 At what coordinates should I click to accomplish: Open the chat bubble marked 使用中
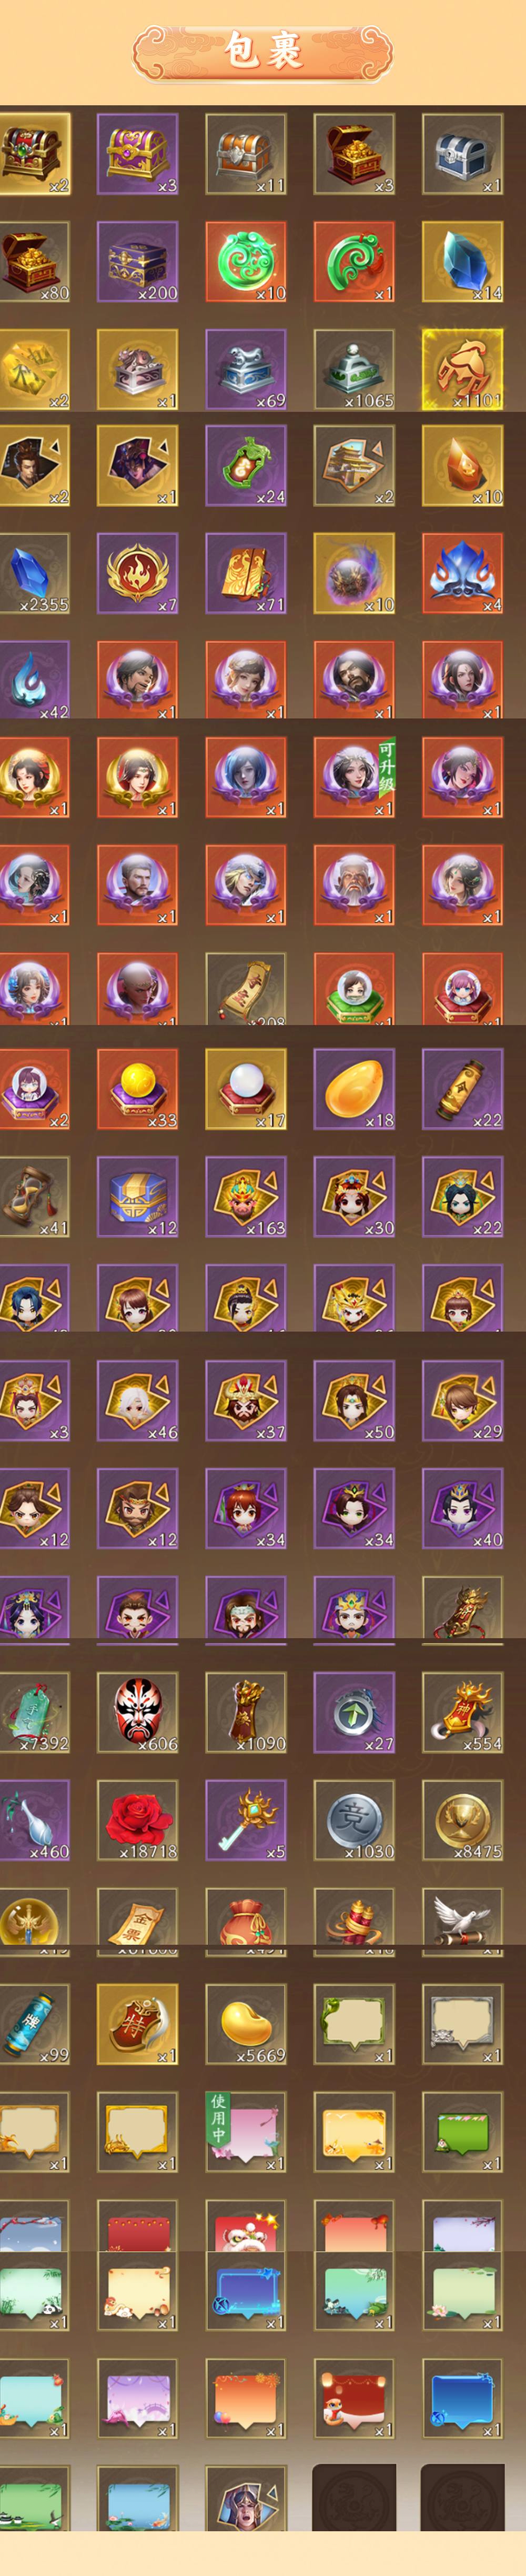click(x=246, y=2131)
